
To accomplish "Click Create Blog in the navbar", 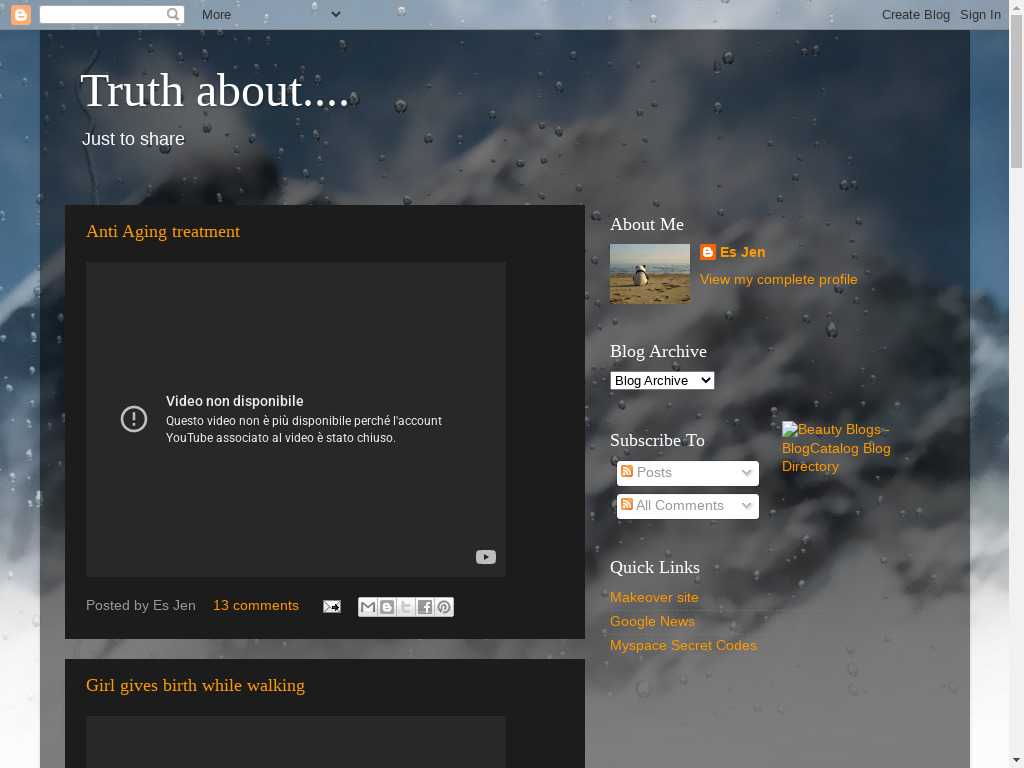I will point(915,14).
